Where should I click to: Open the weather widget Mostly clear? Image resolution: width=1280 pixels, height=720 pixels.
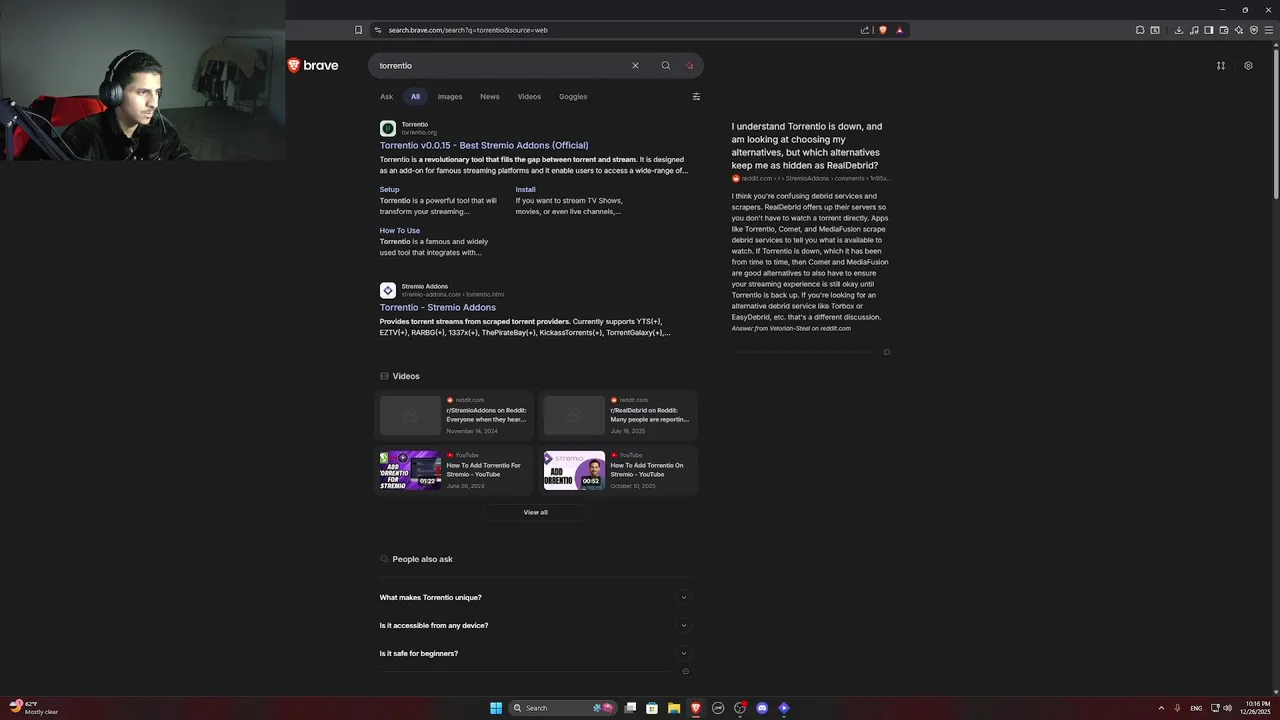pyautogui.click(x=34, y=708)
